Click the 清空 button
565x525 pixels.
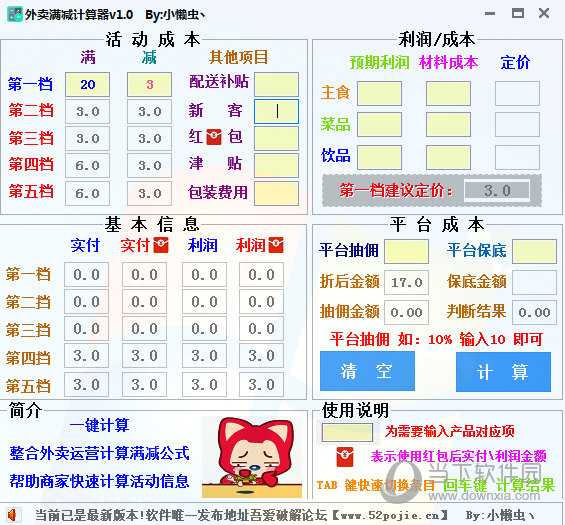[x=367, y=371]
